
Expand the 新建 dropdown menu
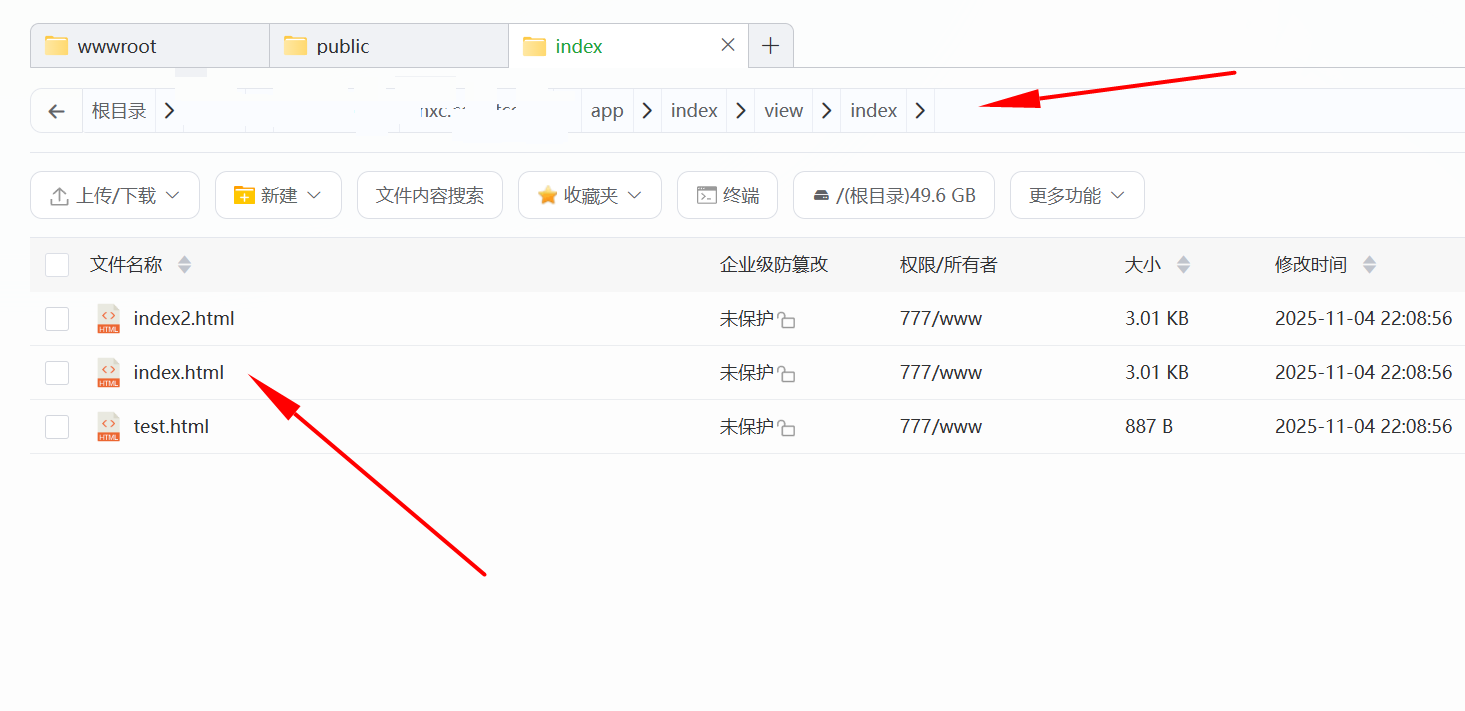[x=278, y=195]
